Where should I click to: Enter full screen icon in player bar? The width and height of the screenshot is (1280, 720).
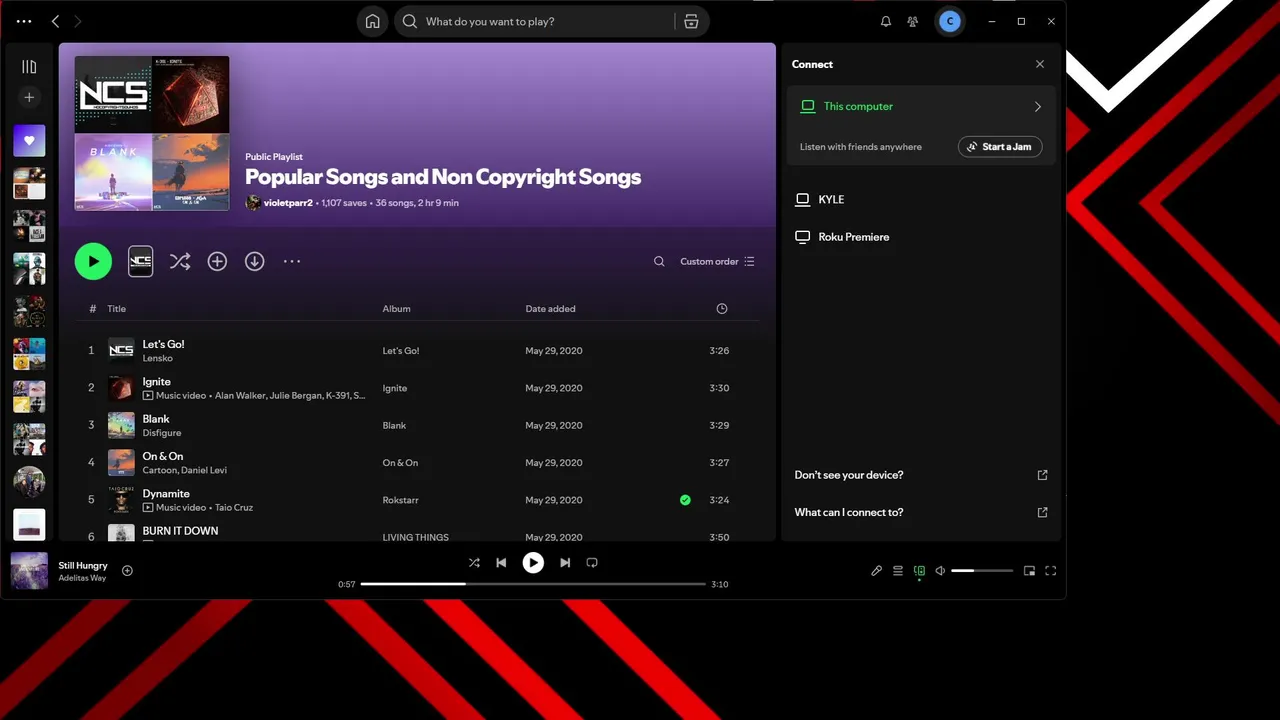coord(1051,571)
